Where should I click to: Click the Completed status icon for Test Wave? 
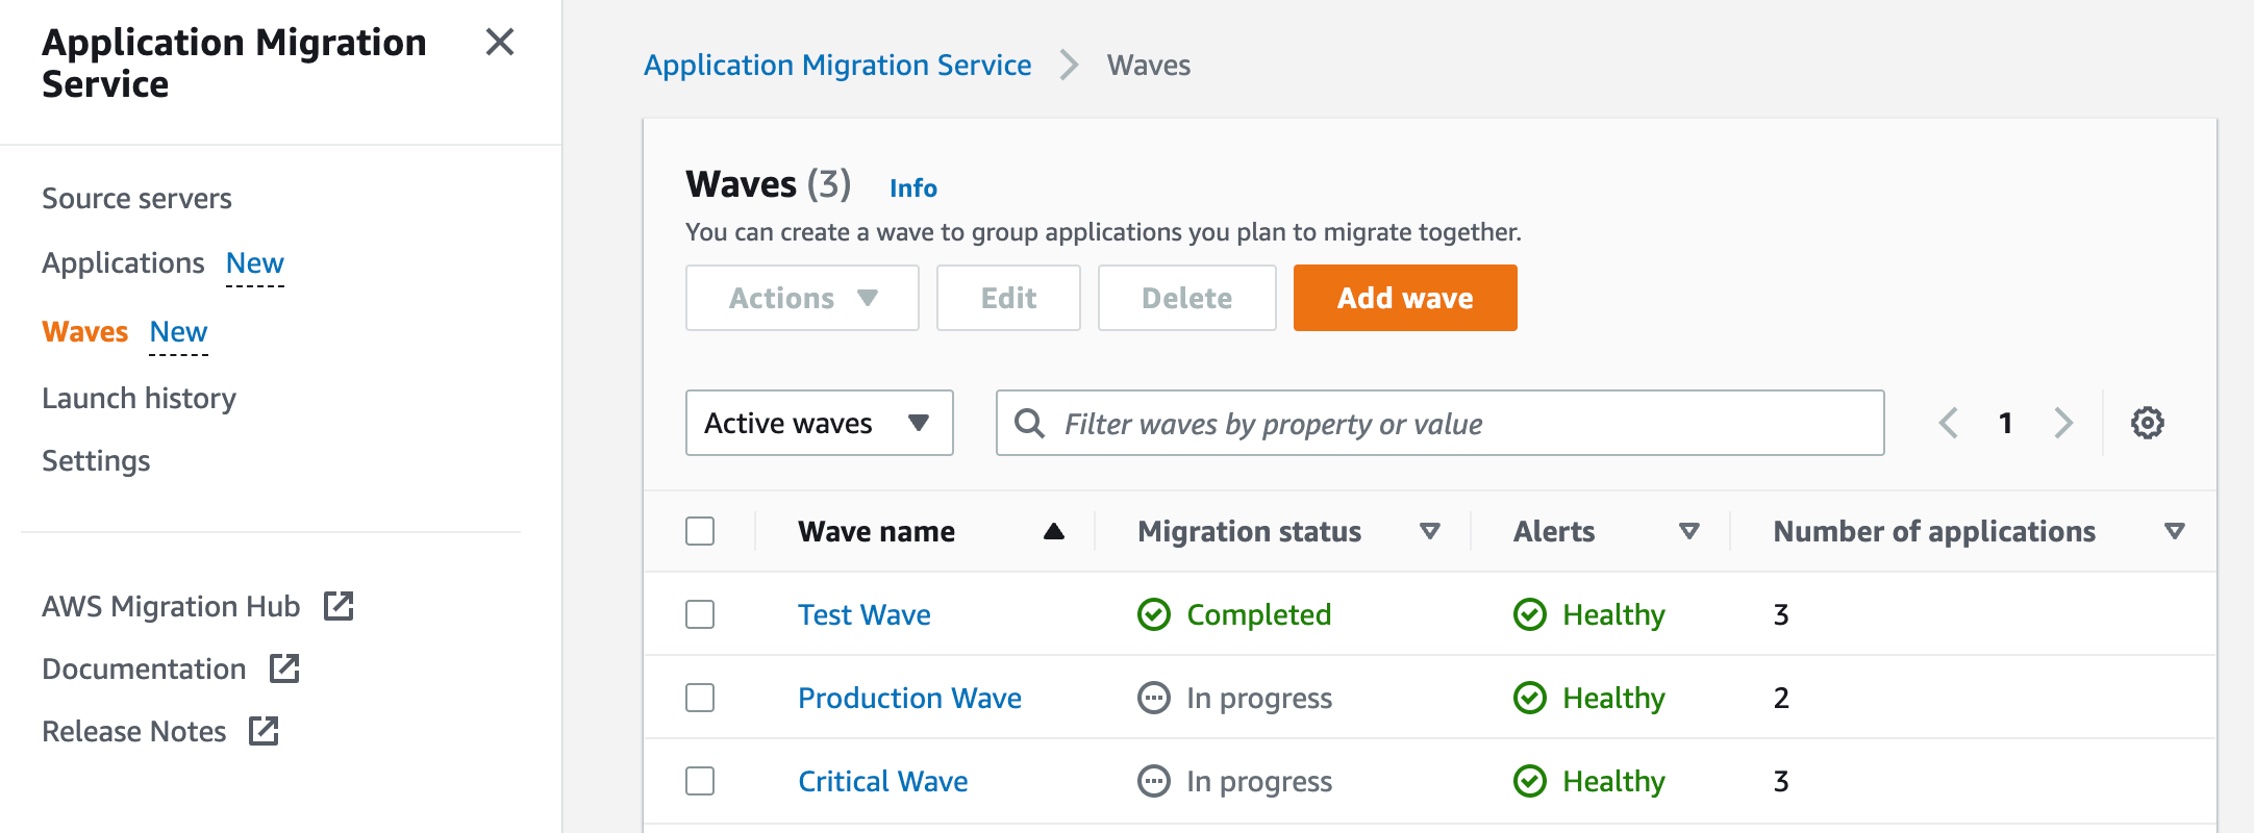(1154, 614)
